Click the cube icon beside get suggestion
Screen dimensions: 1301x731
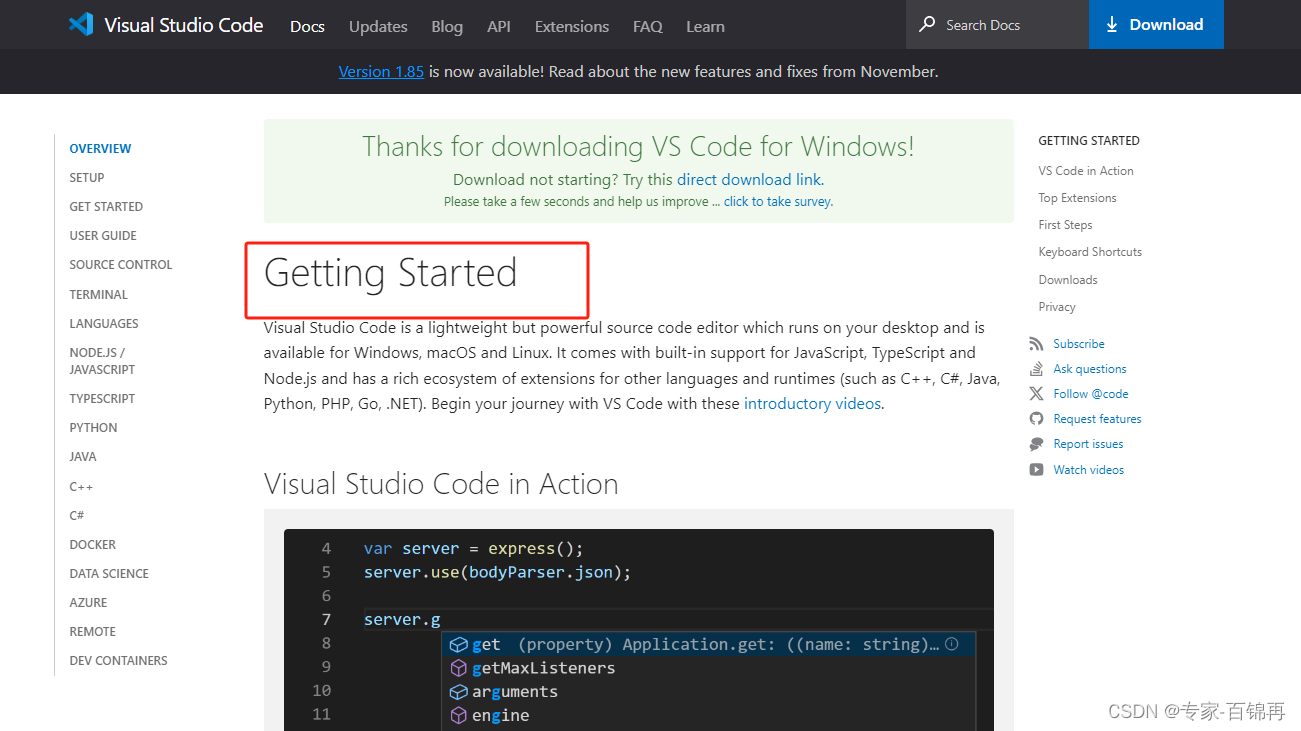(458, 645)
